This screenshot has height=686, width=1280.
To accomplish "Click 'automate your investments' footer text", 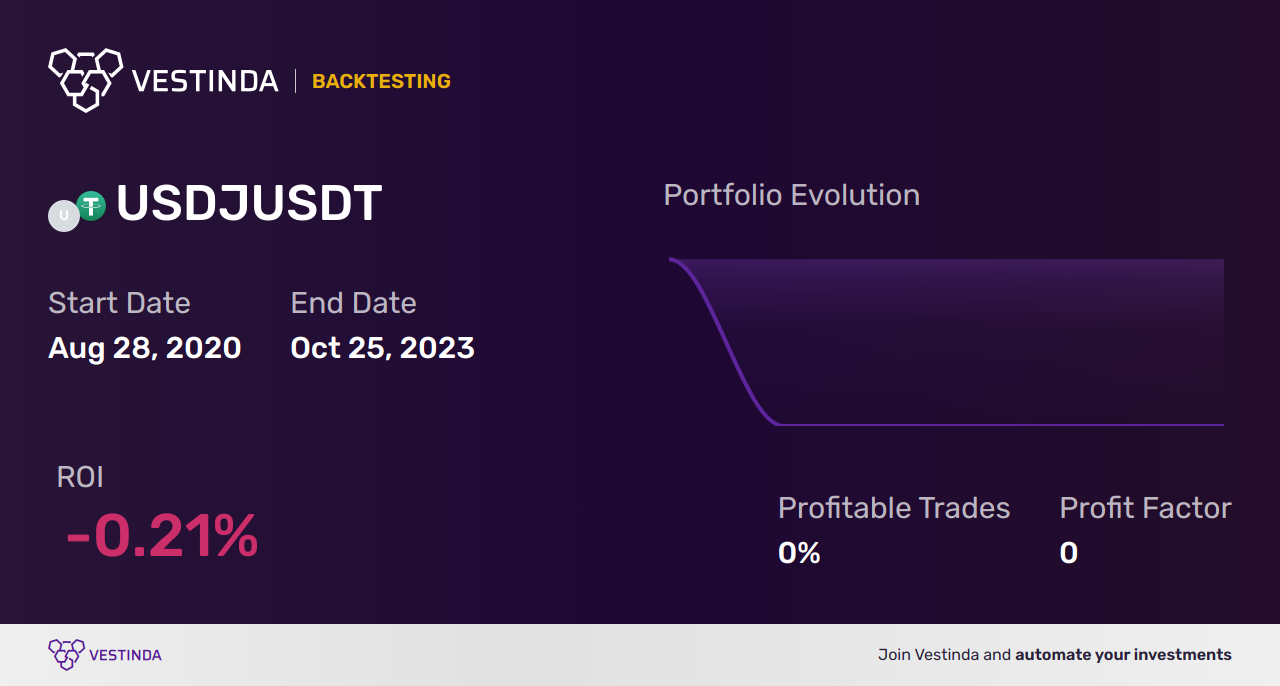I will pyautogui.click(x=1123, y=655).
